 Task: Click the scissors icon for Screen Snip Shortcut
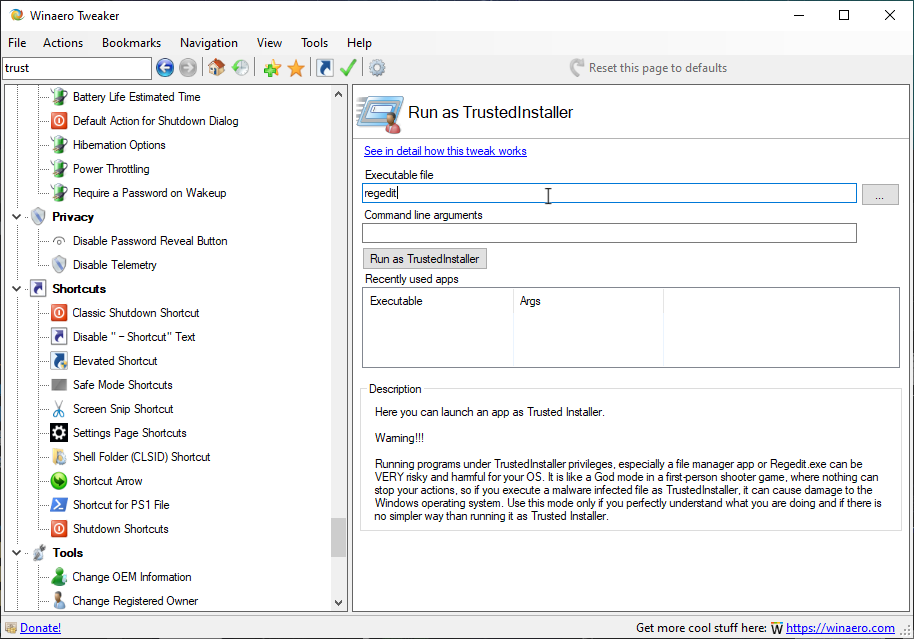[x=59, y=409]
